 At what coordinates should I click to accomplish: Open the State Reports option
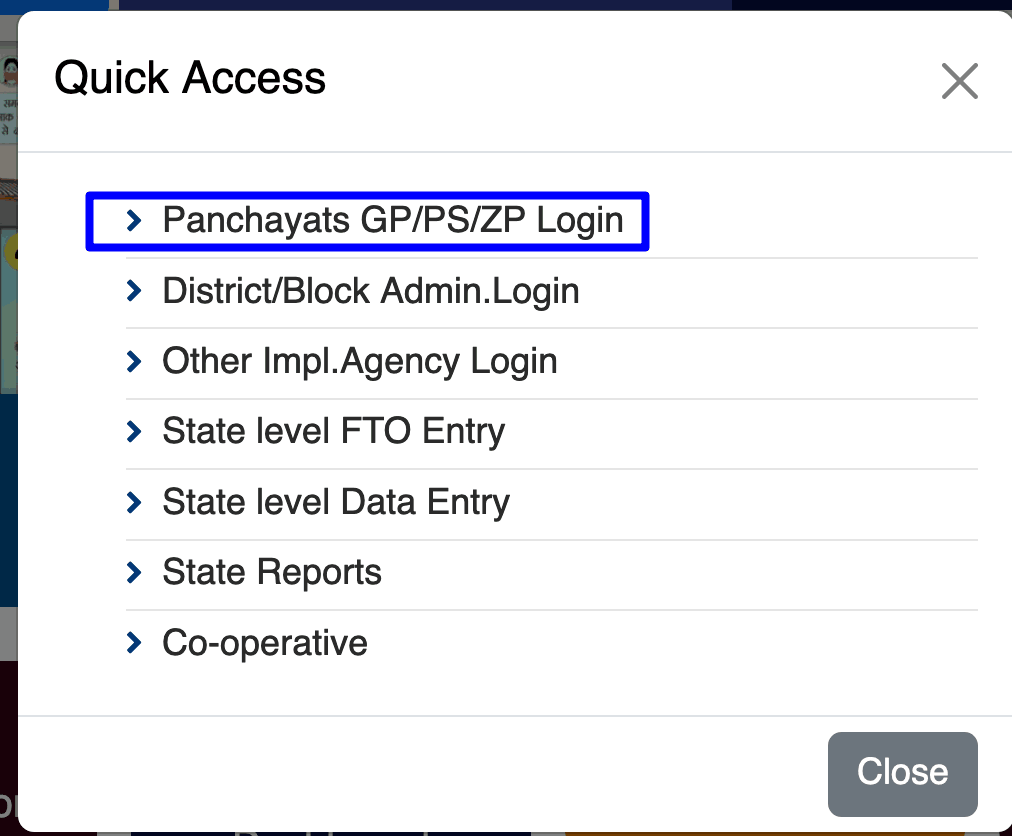tap(271, 572)
